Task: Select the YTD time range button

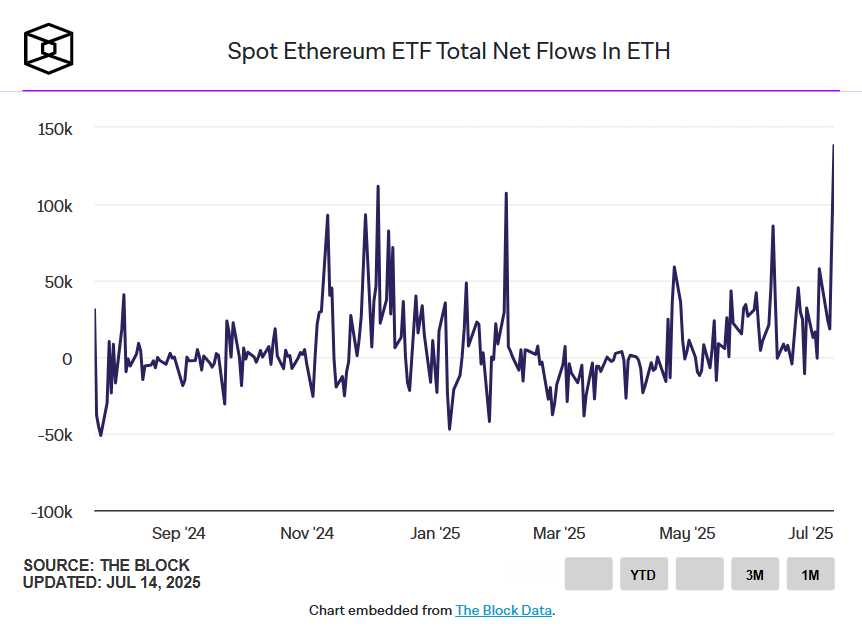Action: point(643,574)
